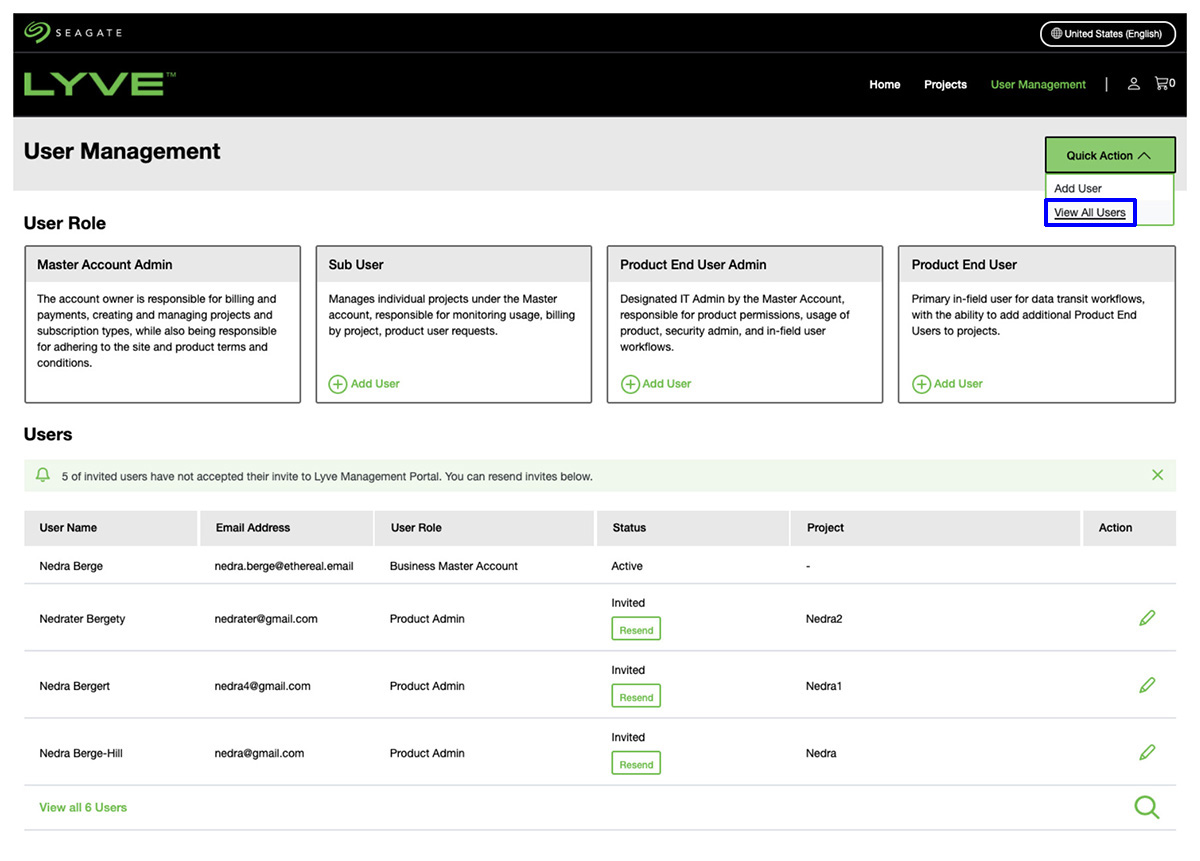Viewport: 1200px width, 861px height.
Task: Click Add User link in Product End User card
Action: [x=958, y=384]
